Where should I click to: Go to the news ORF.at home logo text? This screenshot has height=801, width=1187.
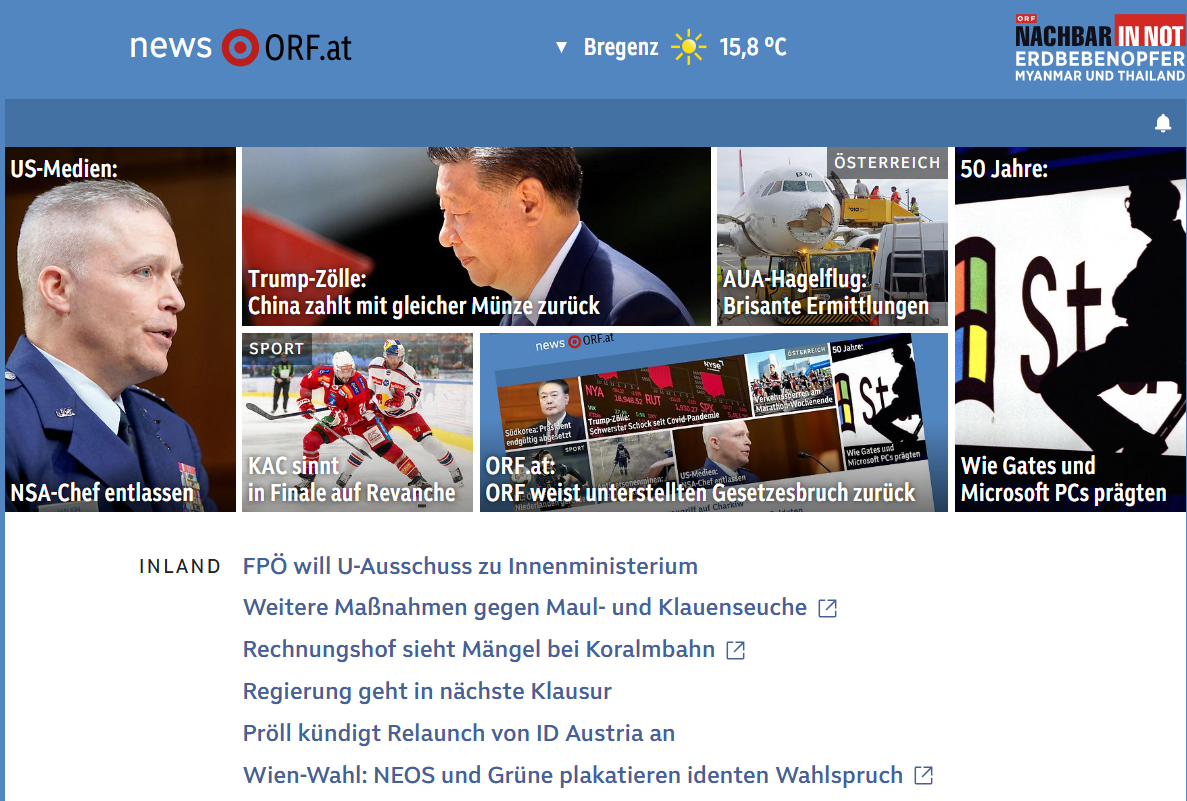click(x=240, y=47)
